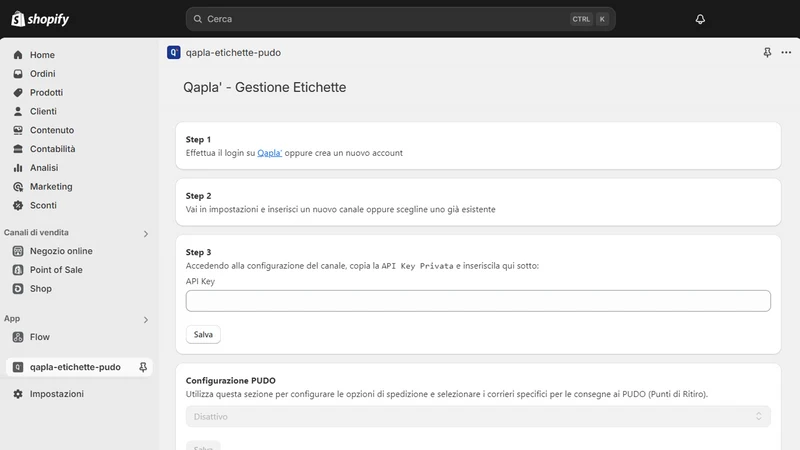Screen dimensions: 800x450
Task: Open the Flow app
Action: [40, 337]
